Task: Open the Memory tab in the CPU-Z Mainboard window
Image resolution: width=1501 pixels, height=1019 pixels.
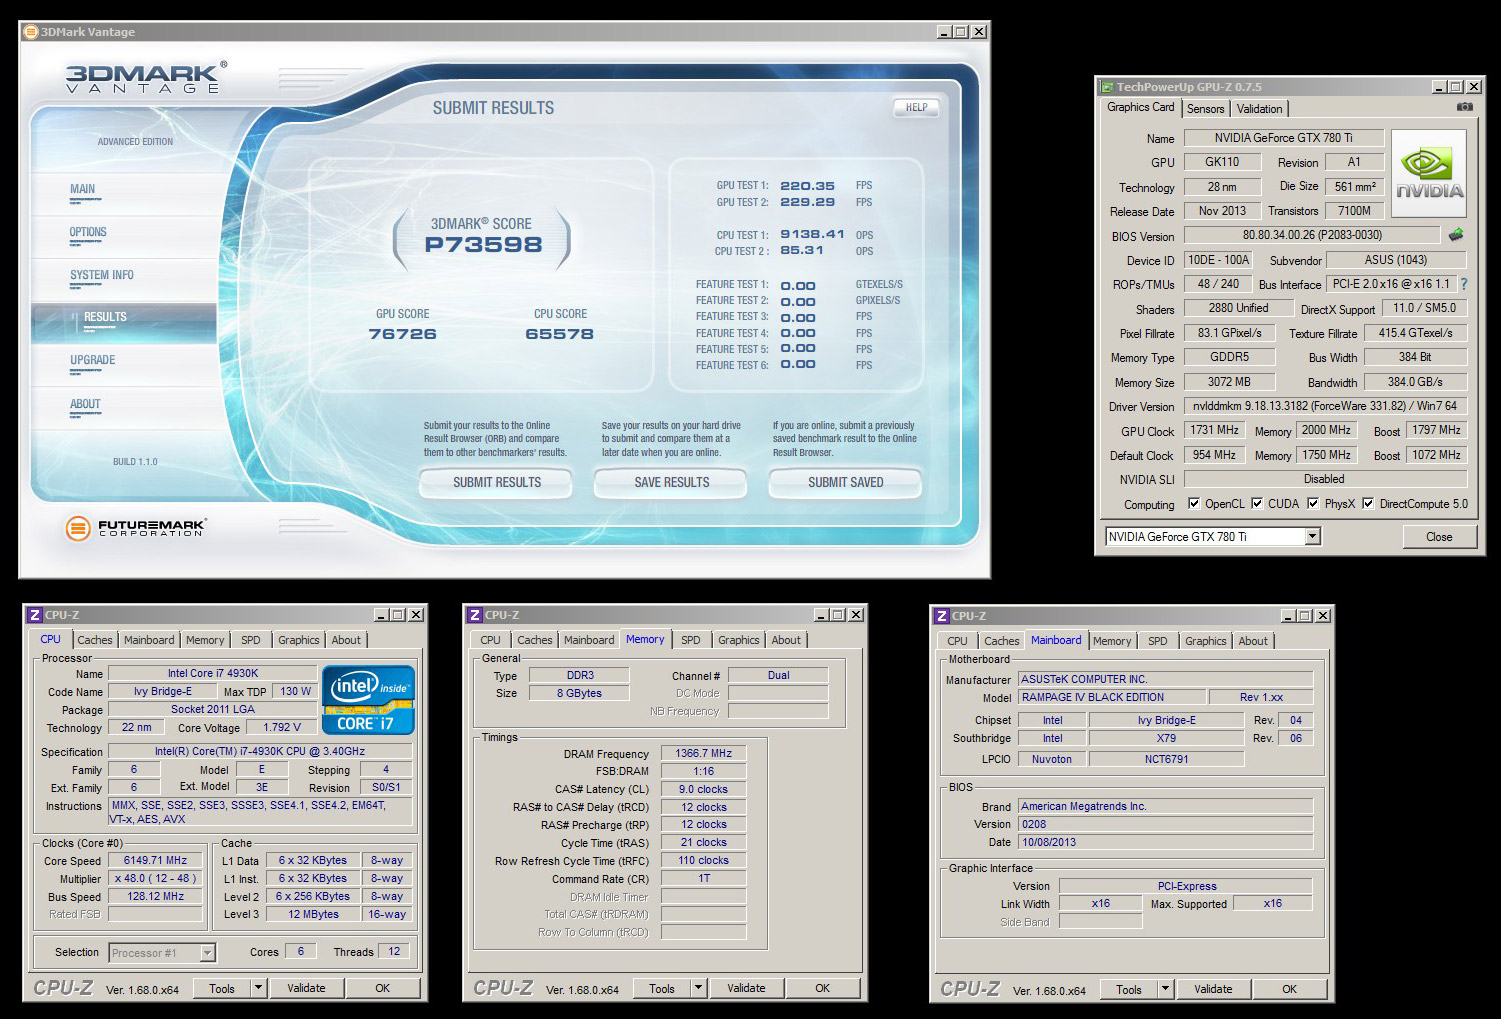Action: (1112, 641)
